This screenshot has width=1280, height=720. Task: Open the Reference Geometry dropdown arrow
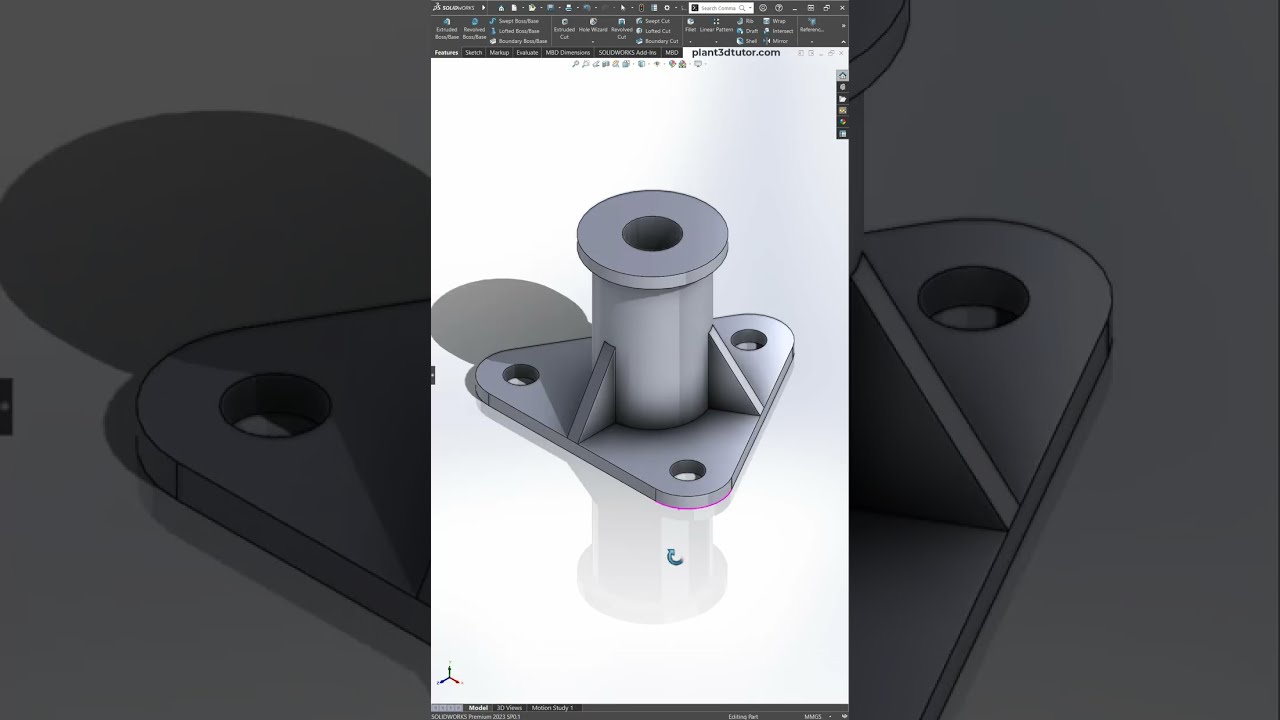(x=812, y=42)
